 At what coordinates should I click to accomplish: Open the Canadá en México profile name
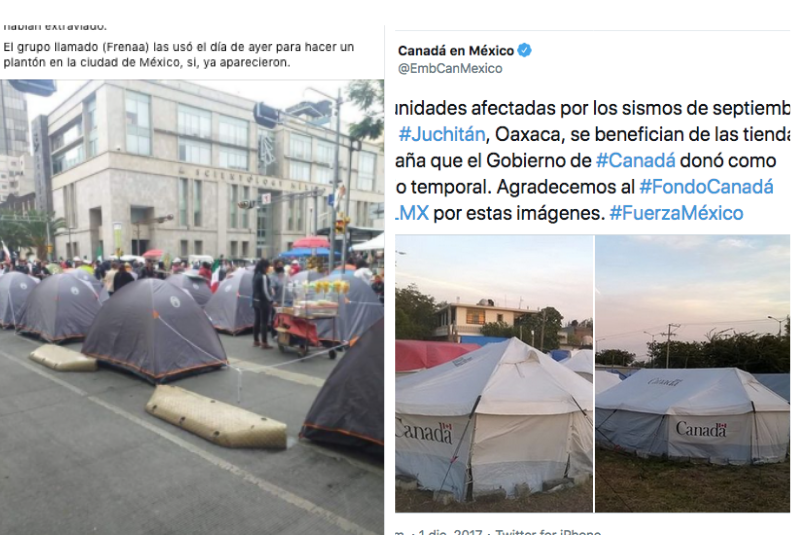456,50
